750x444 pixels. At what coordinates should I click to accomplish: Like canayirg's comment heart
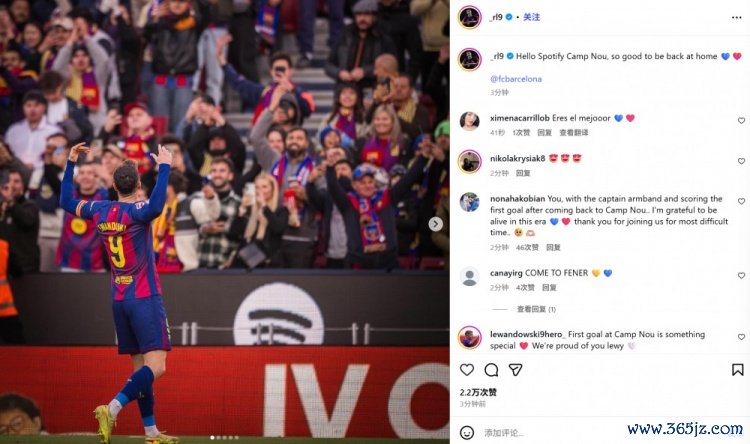click(x=741, y=276)
